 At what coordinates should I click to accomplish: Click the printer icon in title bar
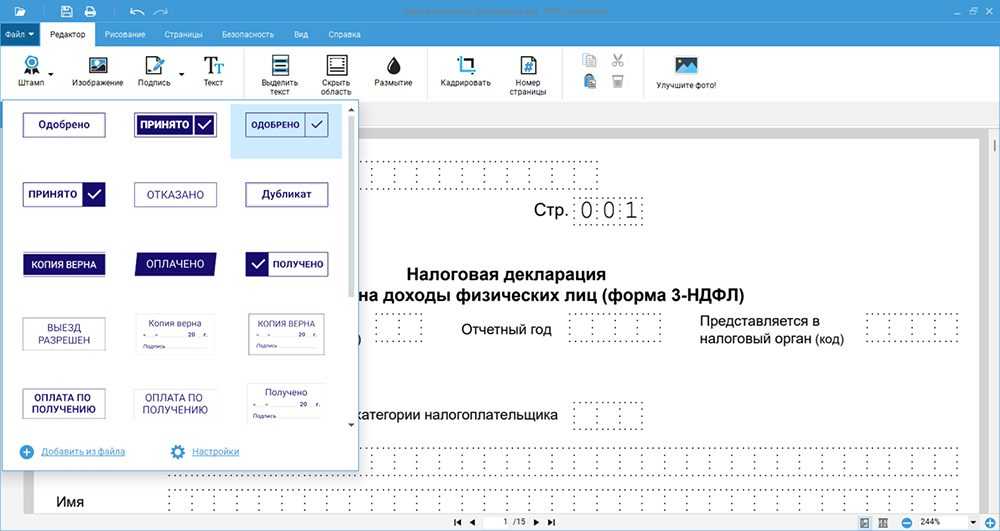tap(90, 12)
